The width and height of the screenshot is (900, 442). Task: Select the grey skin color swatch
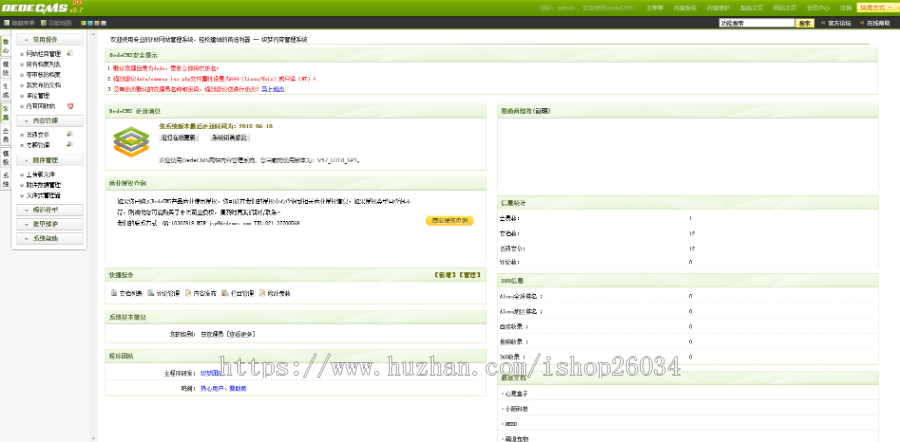[103, 23]
